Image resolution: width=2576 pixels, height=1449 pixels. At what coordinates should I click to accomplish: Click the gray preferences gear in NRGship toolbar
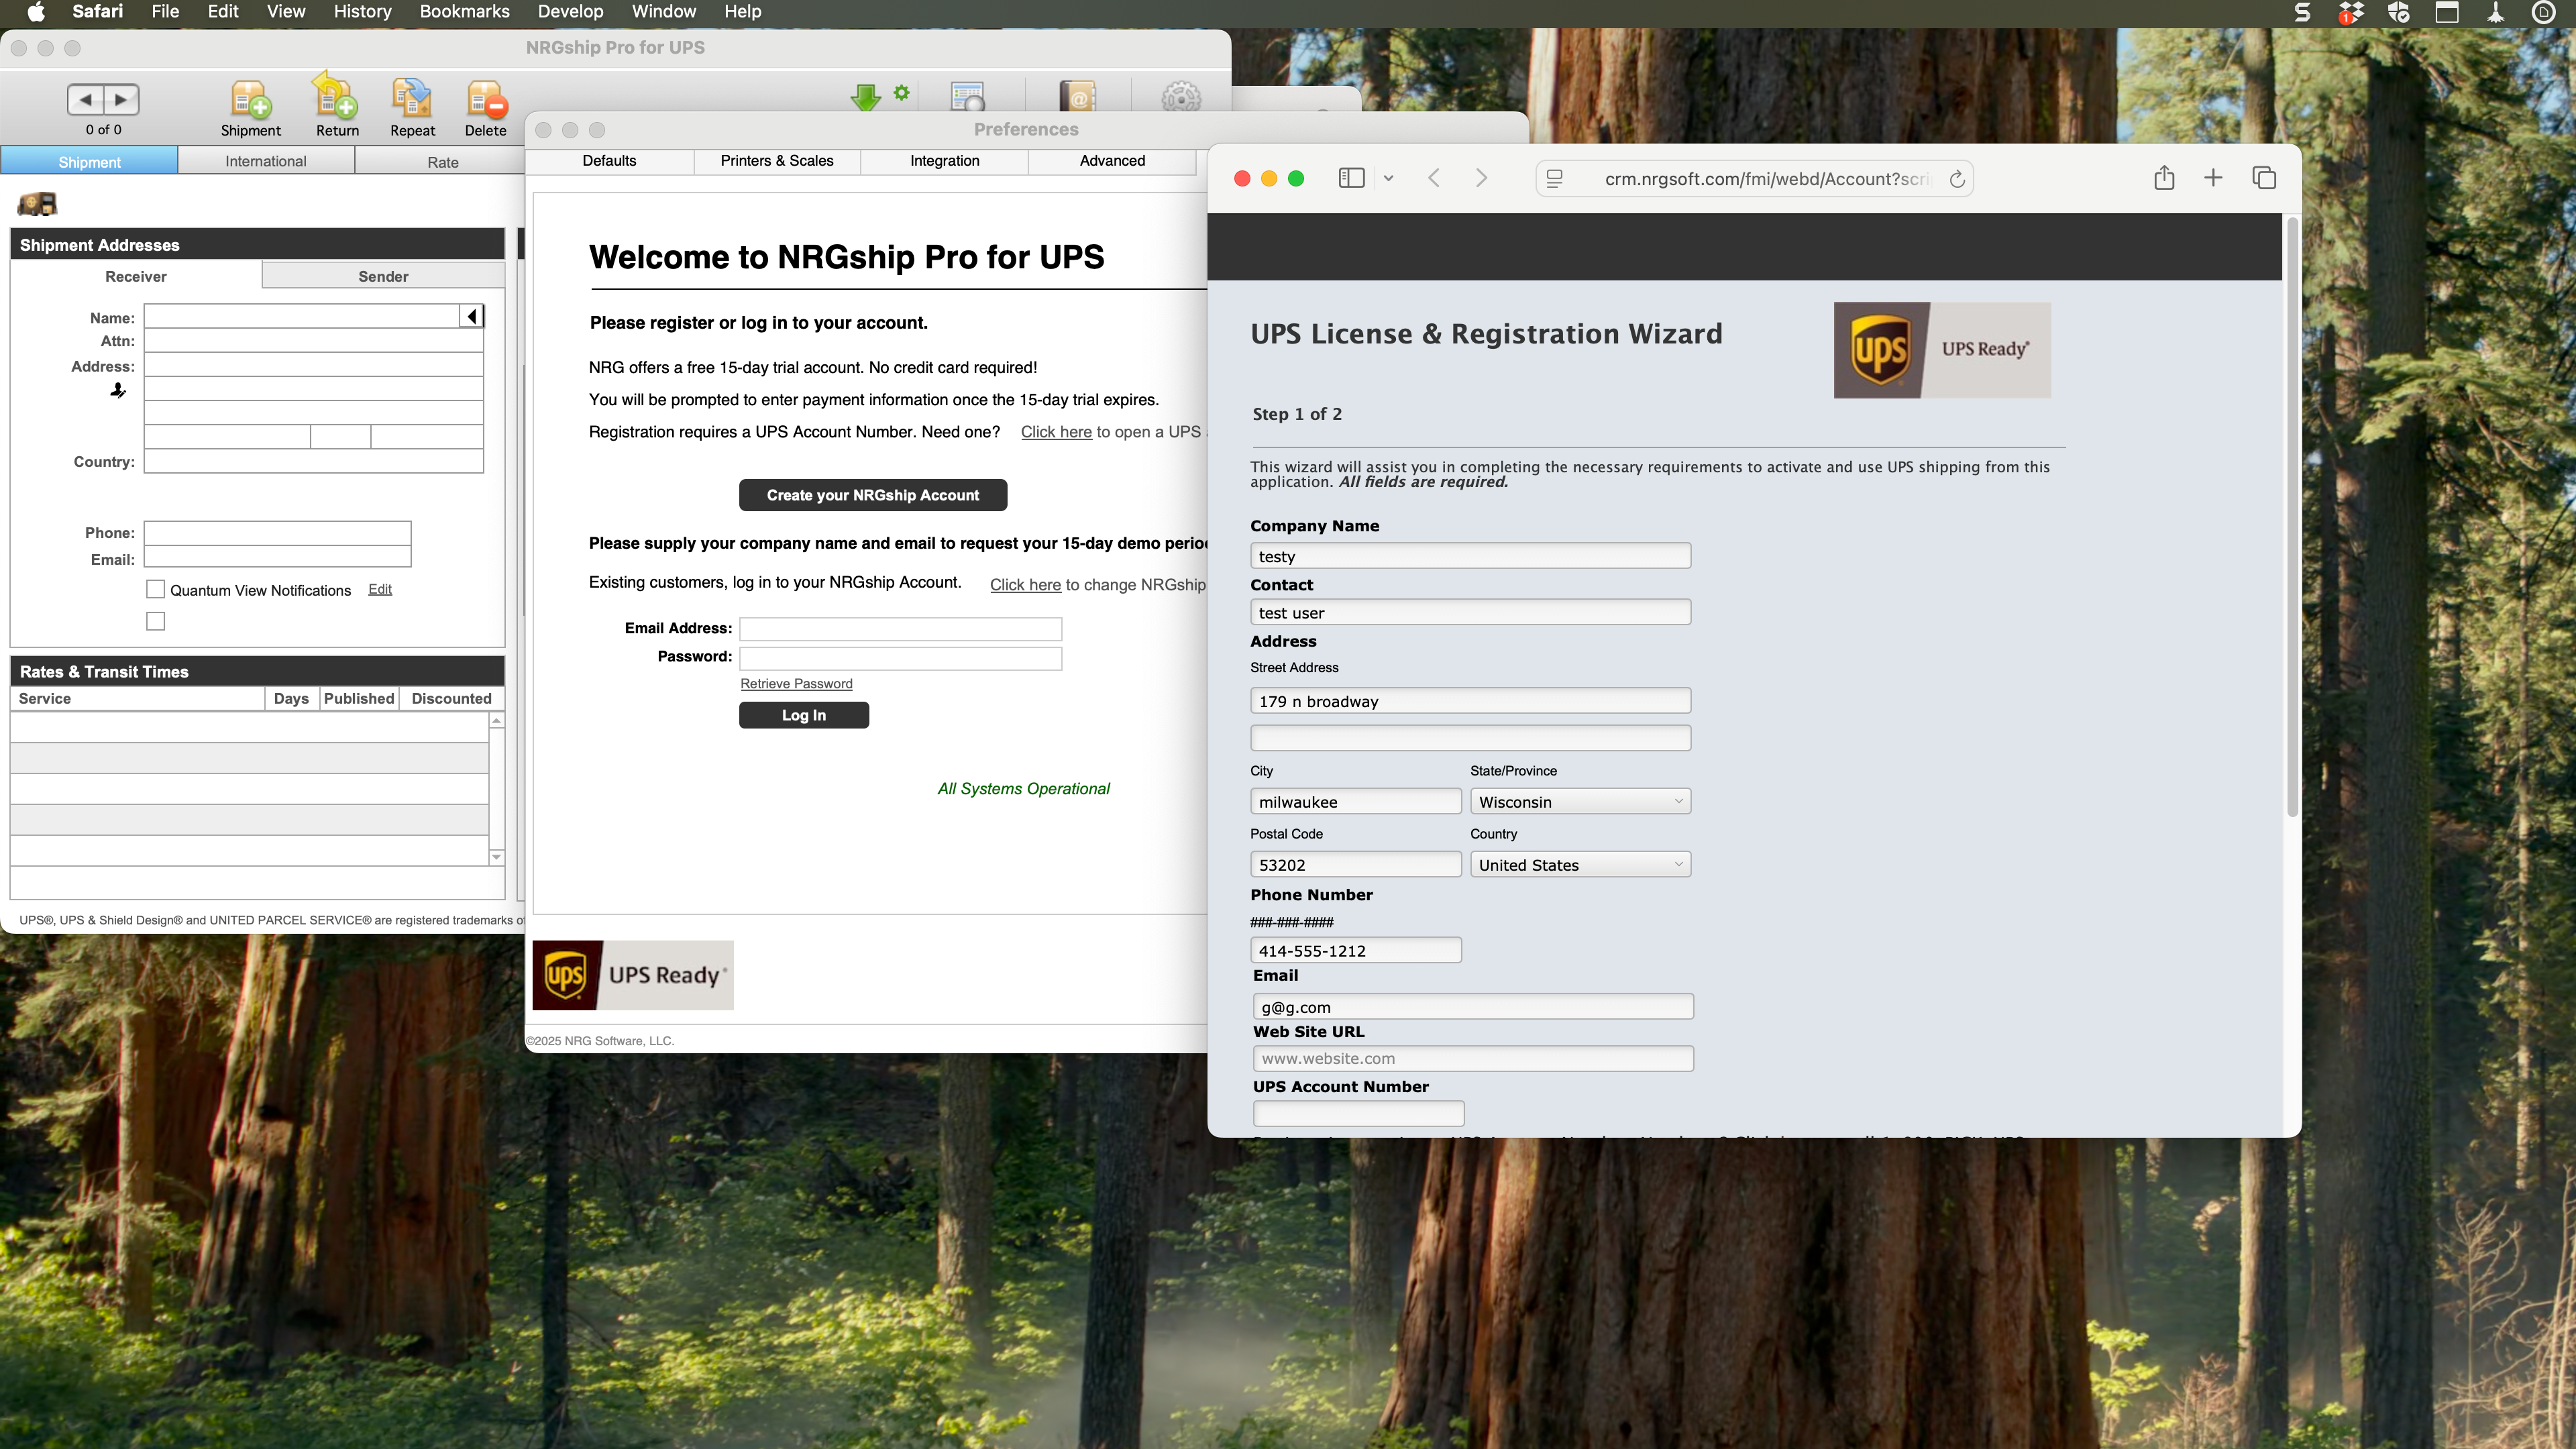1181,97
